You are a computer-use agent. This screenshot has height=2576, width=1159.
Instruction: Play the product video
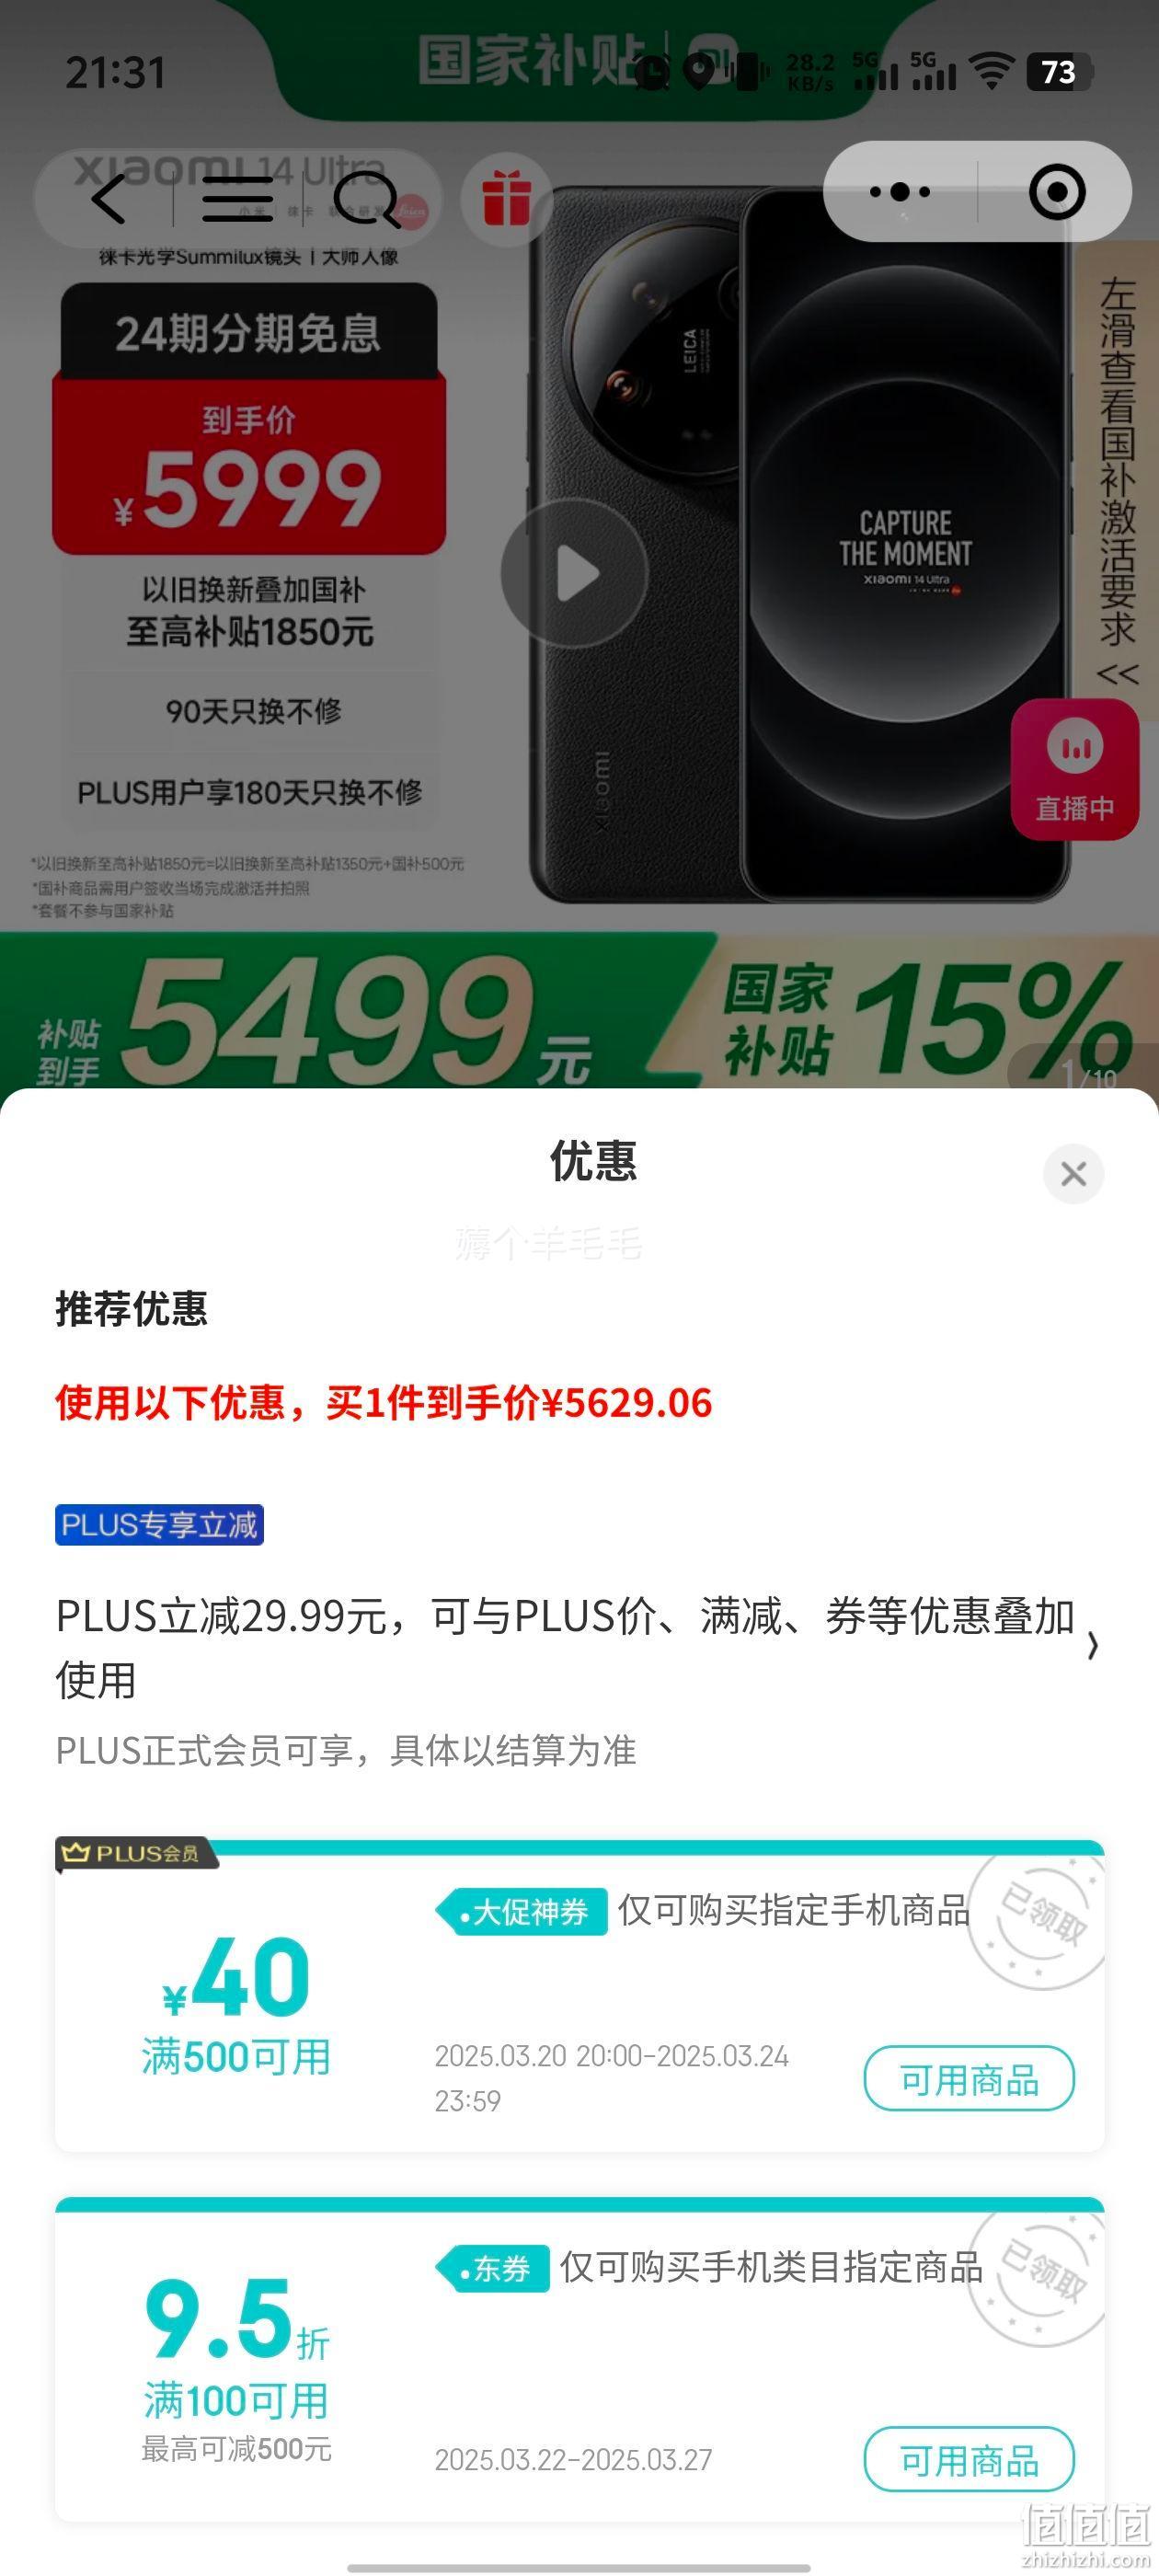[575, 573]
